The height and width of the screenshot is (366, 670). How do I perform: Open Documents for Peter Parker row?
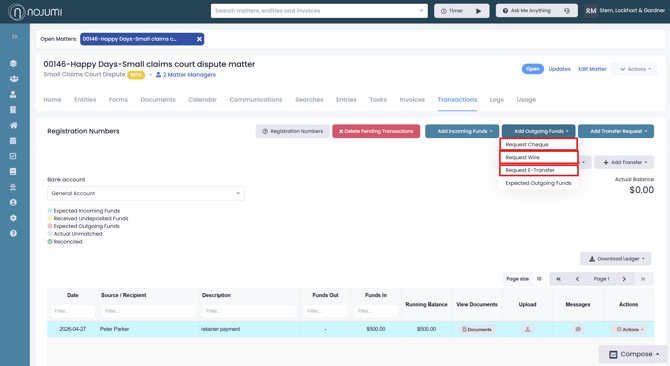(x=477, y=329)
